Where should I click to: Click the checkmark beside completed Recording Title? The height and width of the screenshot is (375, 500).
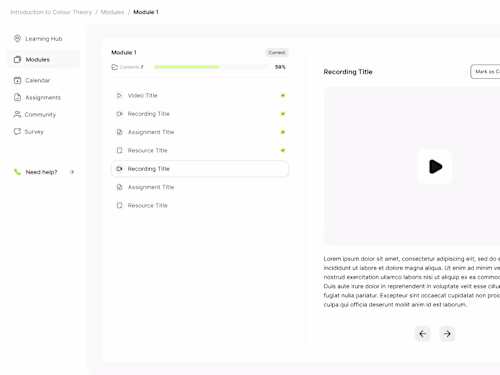283,114
